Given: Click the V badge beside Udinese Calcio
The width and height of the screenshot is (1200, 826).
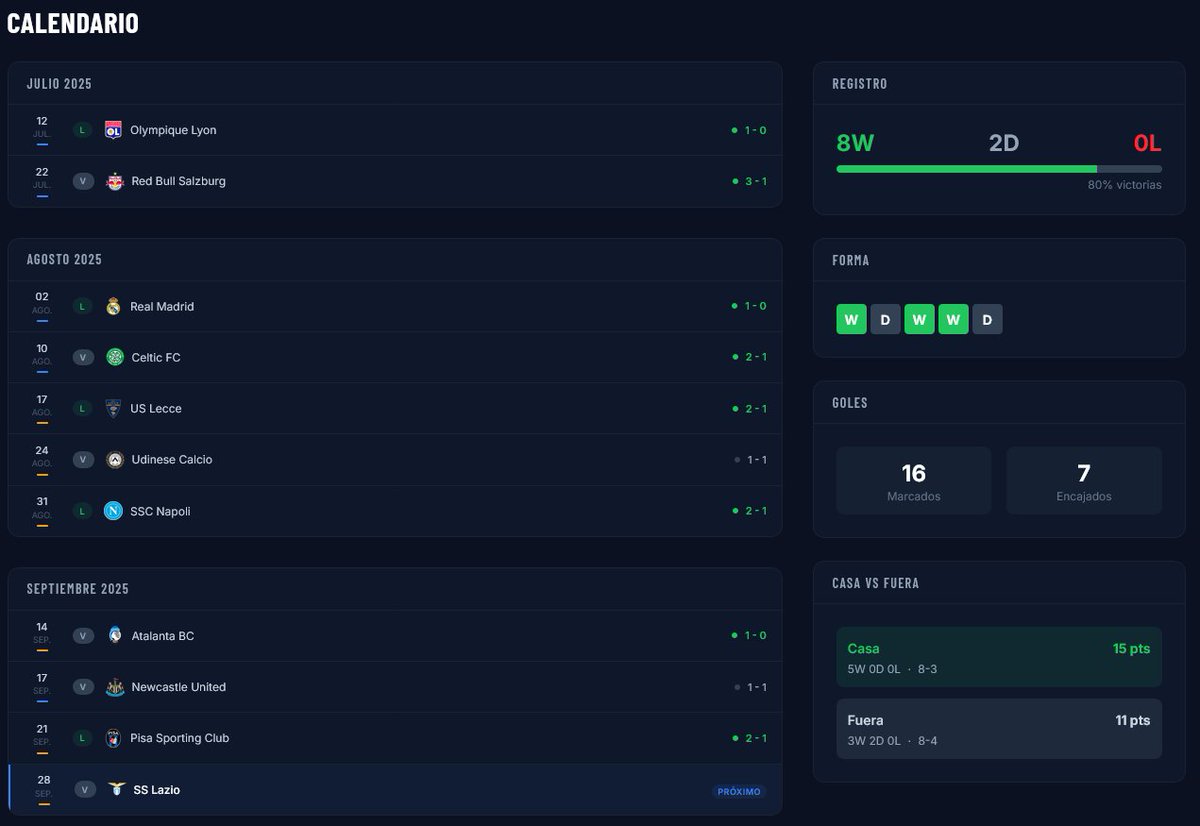Looking at the screenshot, I should [x=83, y=459].
